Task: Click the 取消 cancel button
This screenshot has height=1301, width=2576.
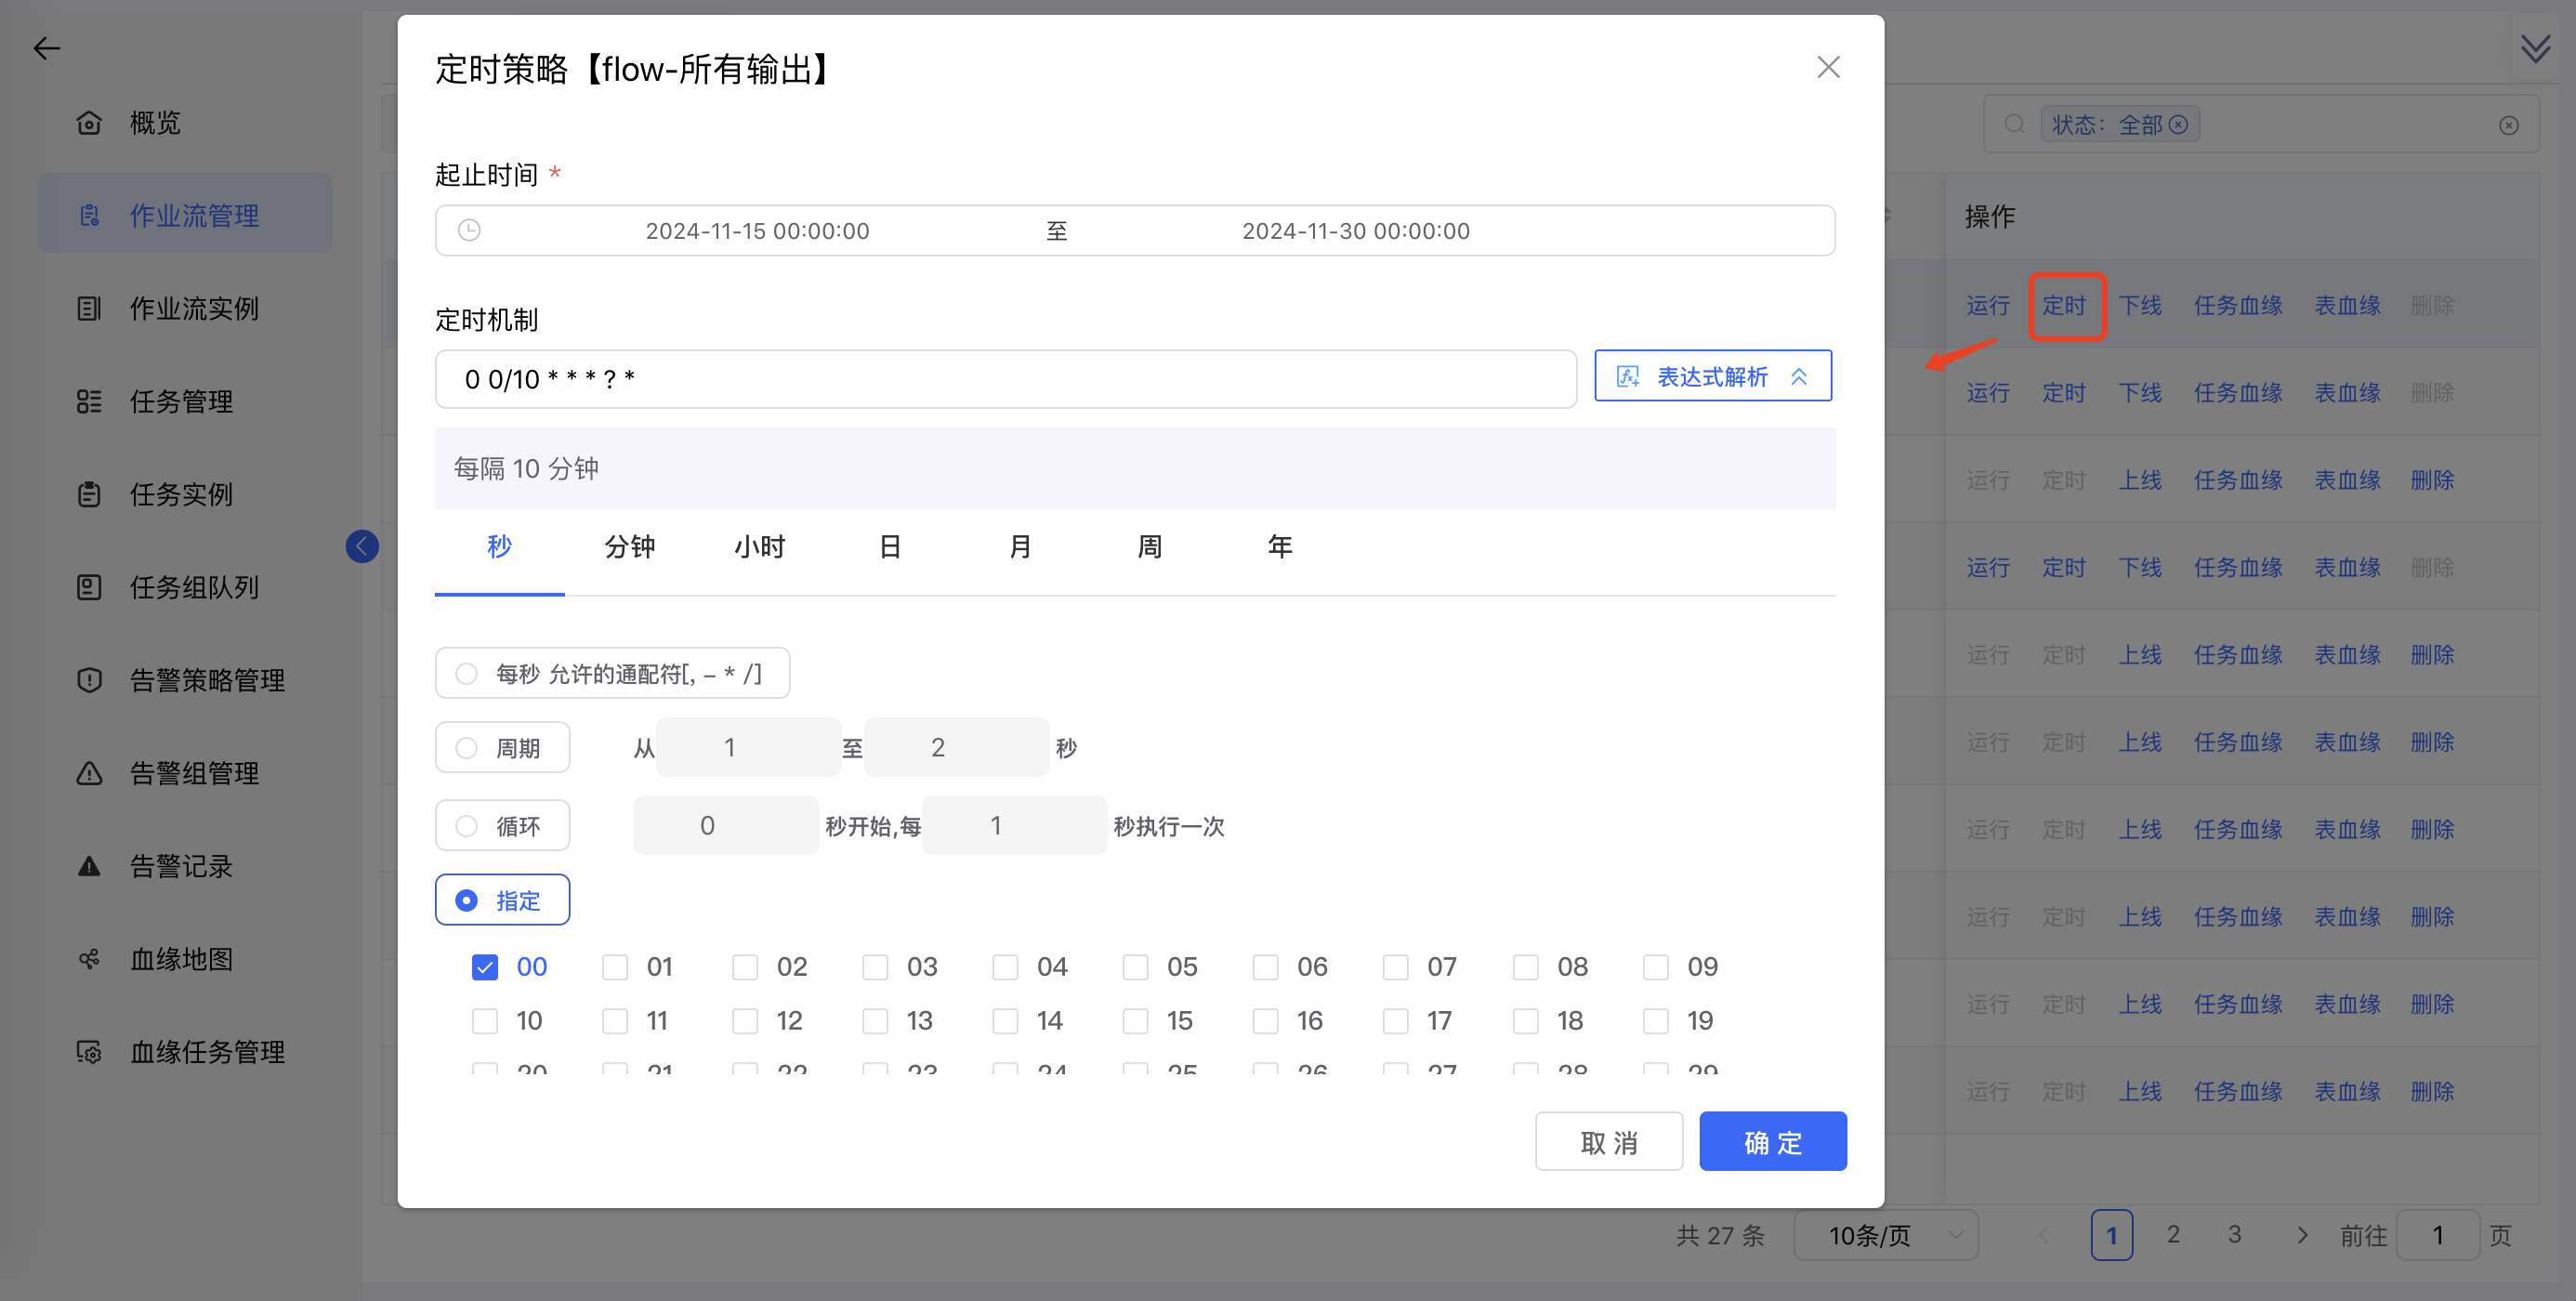Action: point(1609,1141)
